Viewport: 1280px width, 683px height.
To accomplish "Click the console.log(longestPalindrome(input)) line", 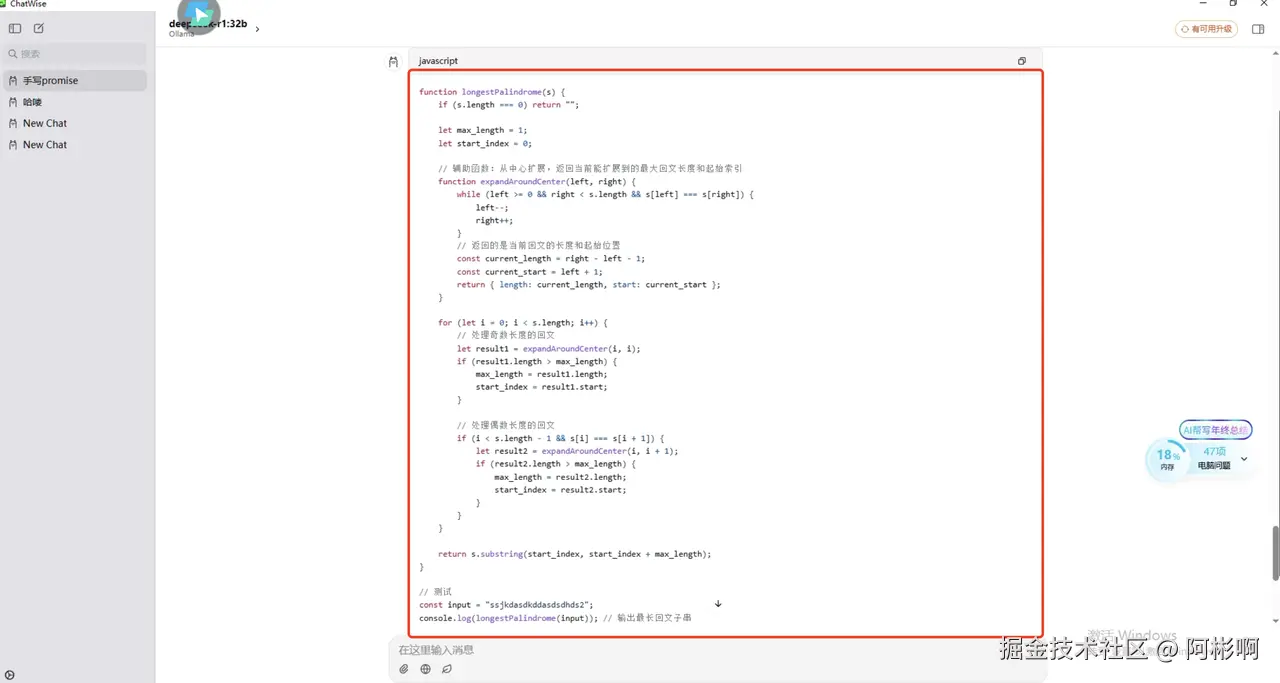I will click(x=555, y=618).
